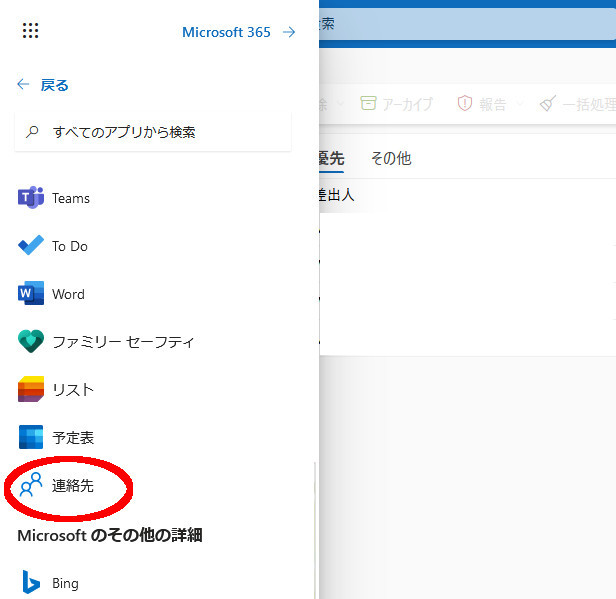Open the Microsoft 365 link
Screen dimensions: 616x599
tap(238, 32)
